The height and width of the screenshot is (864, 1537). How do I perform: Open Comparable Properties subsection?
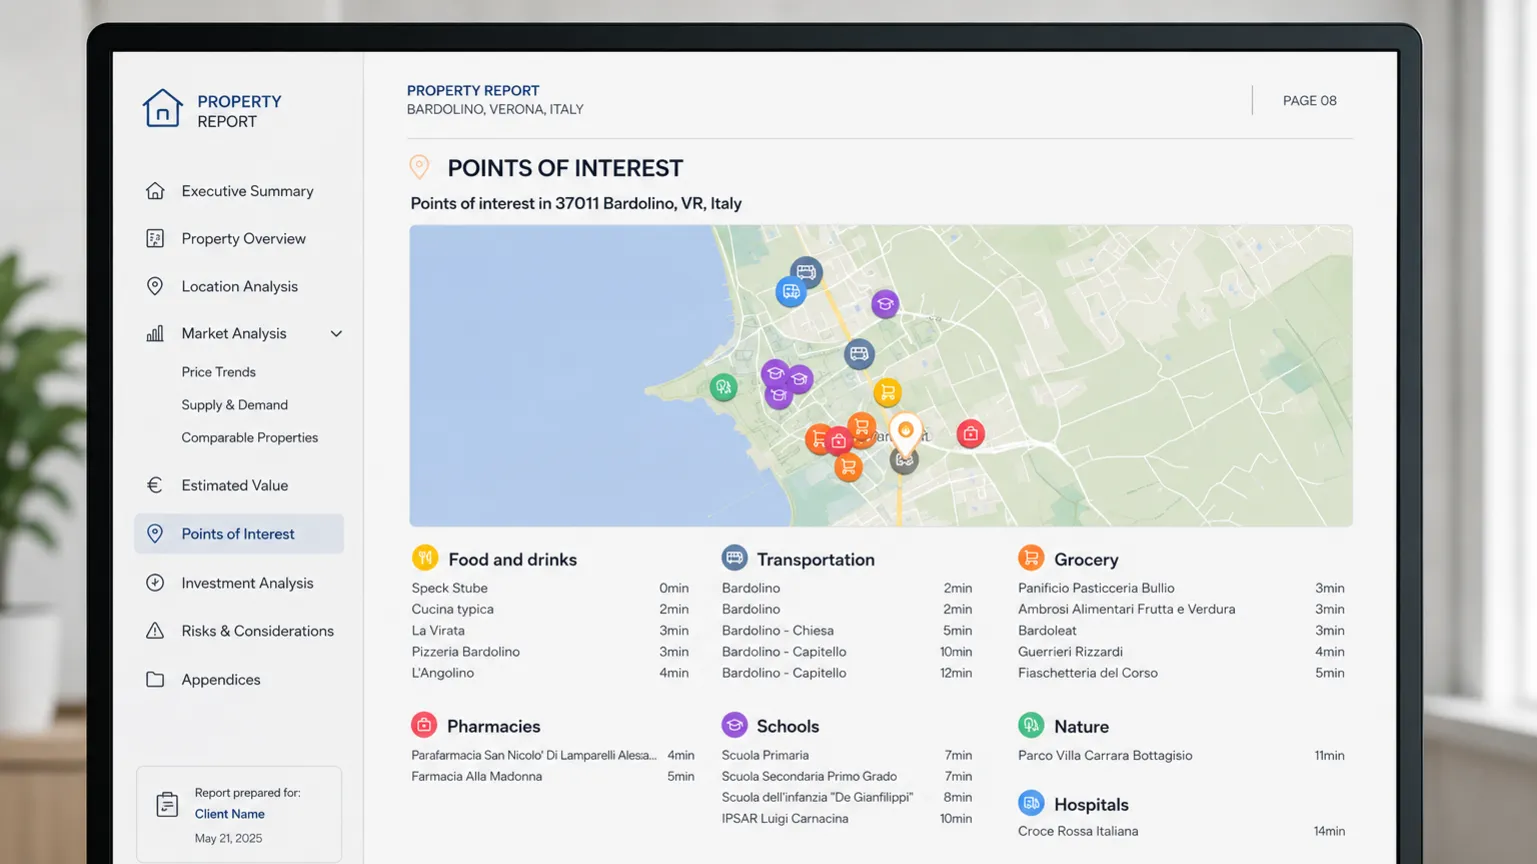(249, 438)
